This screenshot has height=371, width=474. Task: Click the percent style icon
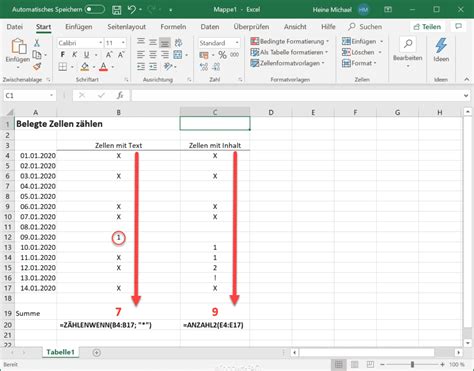click(222, 55)
